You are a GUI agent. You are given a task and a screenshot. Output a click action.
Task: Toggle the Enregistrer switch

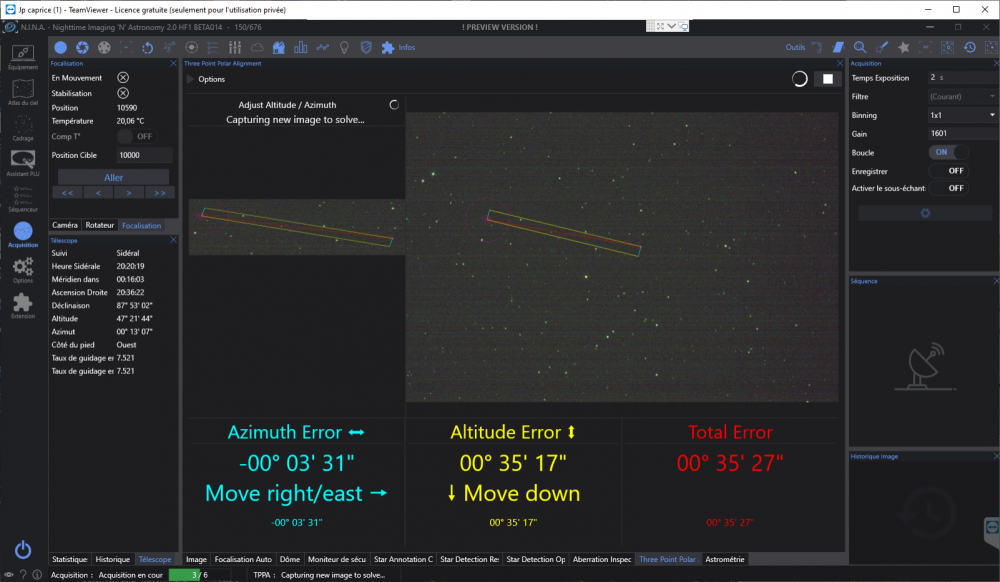948,171
